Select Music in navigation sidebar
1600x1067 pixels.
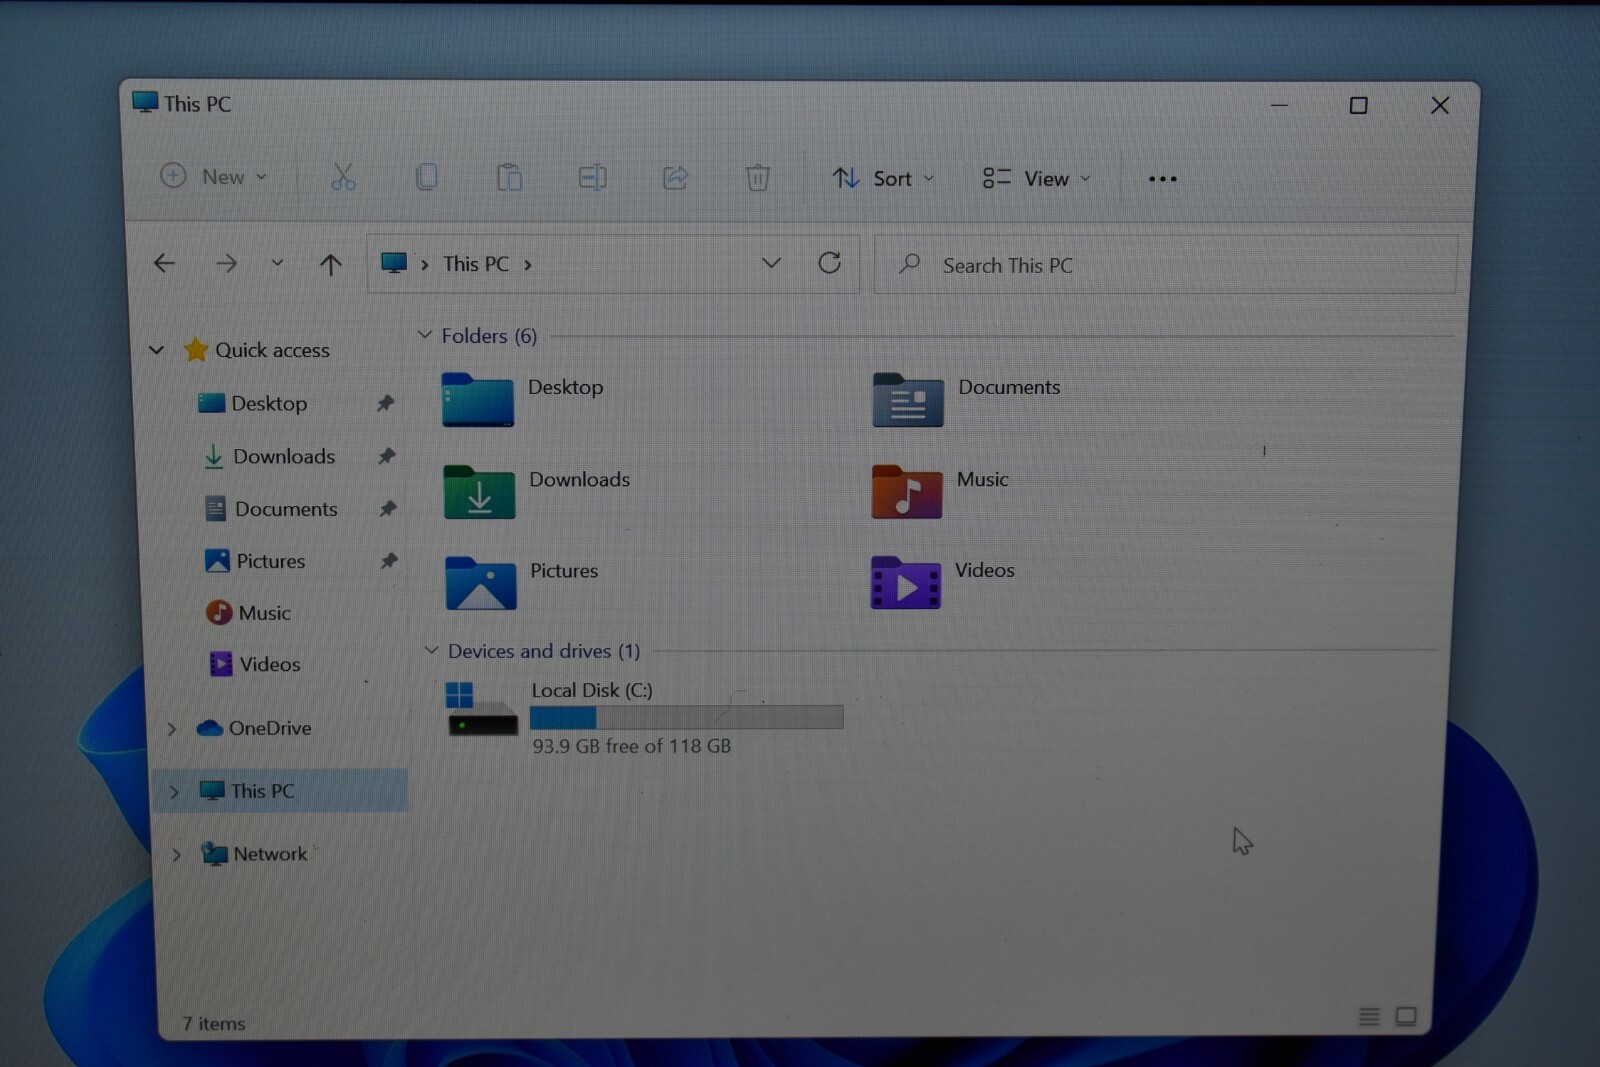coord(265,613)
